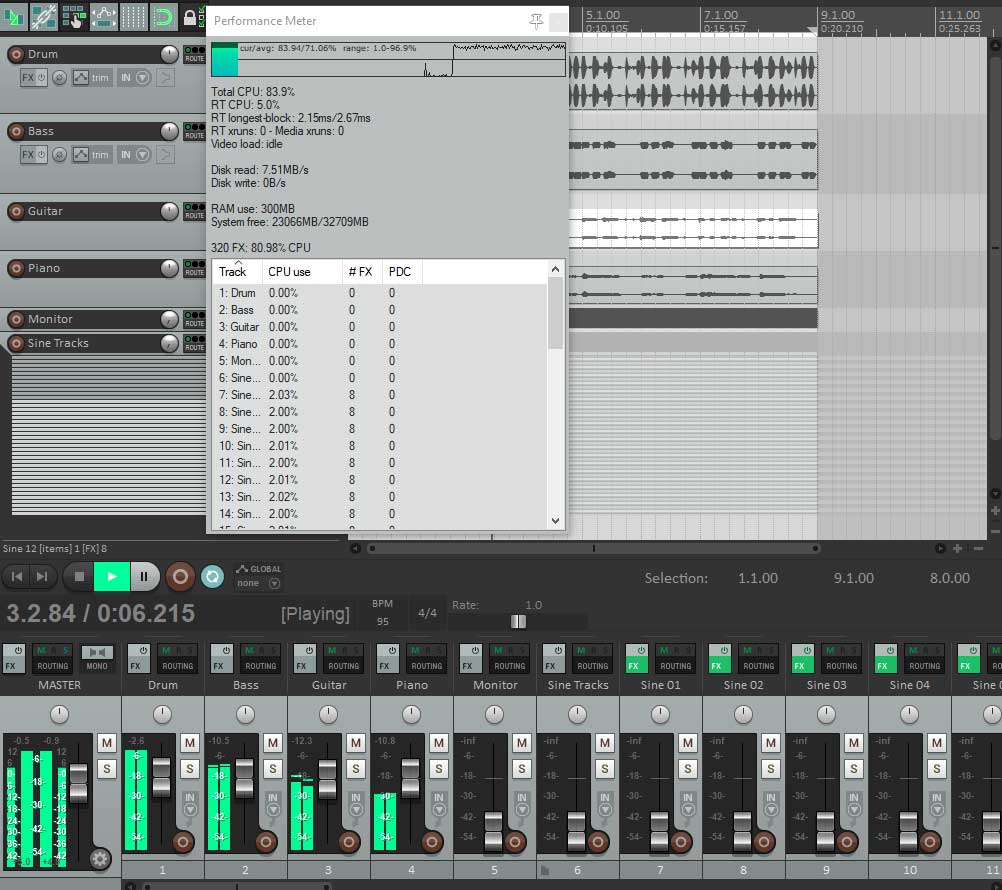
Task: Open master settings gear in mixer
Action: pos(99,858)
